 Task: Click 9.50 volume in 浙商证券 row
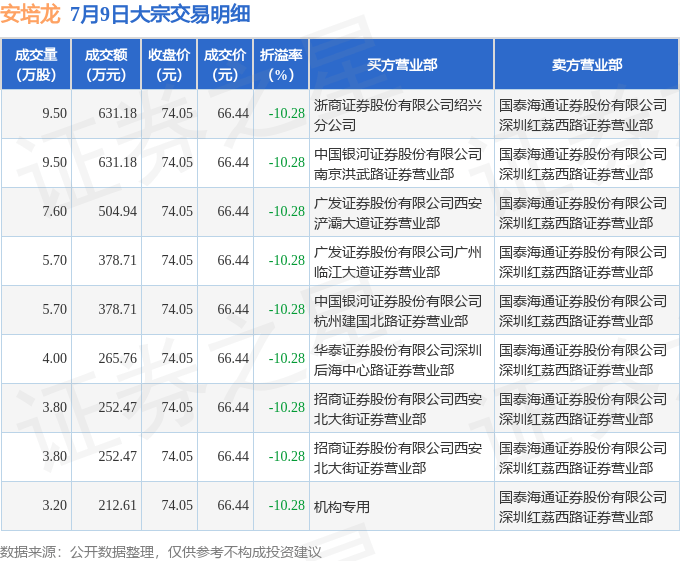pyautogui.click(x=55, y=114)
